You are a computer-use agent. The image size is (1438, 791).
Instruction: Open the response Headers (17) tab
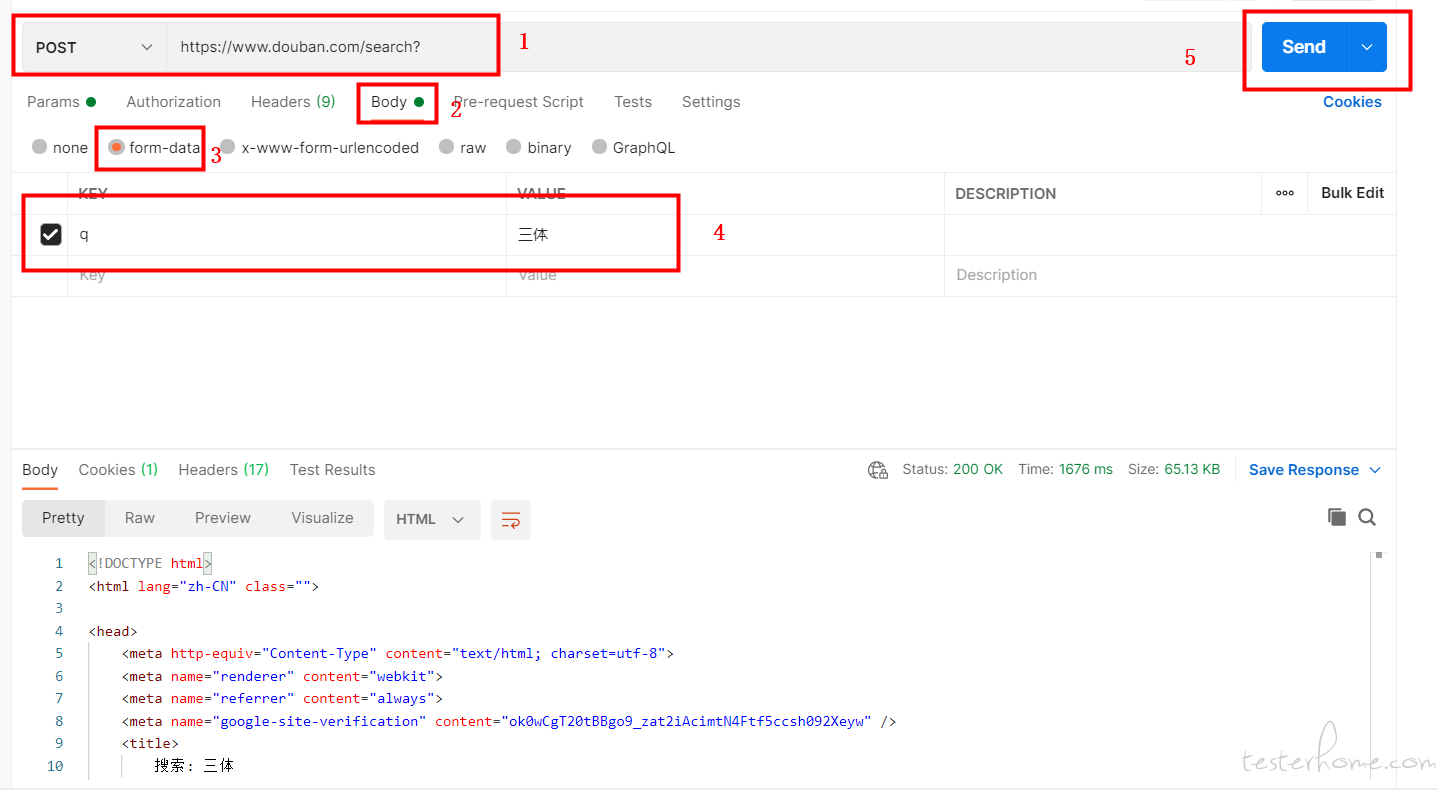pyautogui.click(x=223, y=470)
